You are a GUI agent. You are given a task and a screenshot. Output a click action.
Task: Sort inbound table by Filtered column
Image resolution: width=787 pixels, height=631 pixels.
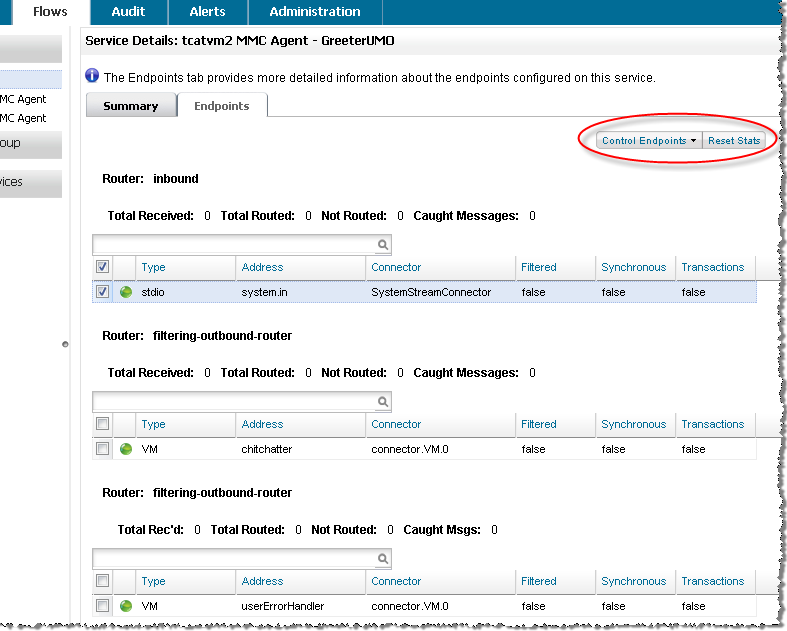[x=539, y=267]
